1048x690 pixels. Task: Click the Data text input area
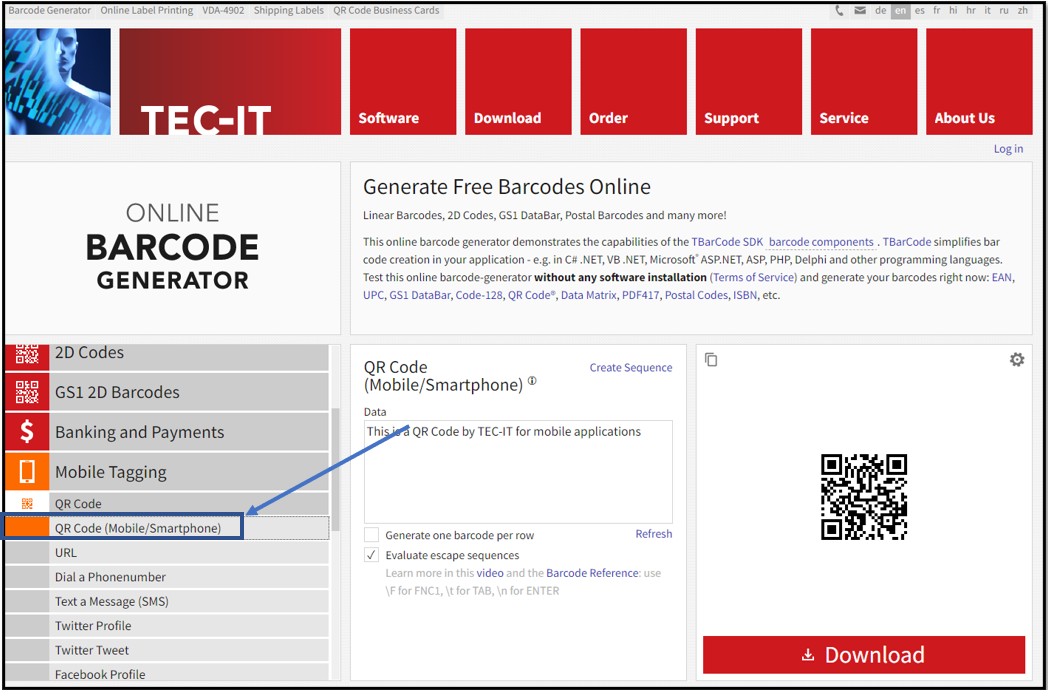[x=518, y=472]
